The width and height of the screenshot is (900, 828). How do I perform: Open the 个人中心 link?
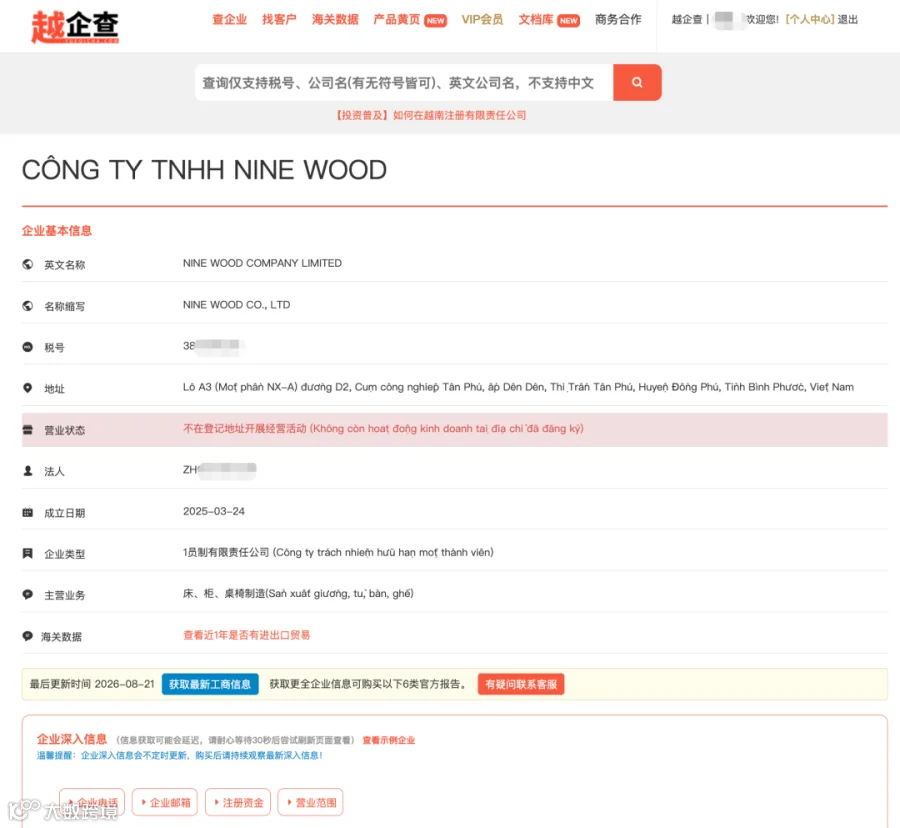click(x=809, y=20)
